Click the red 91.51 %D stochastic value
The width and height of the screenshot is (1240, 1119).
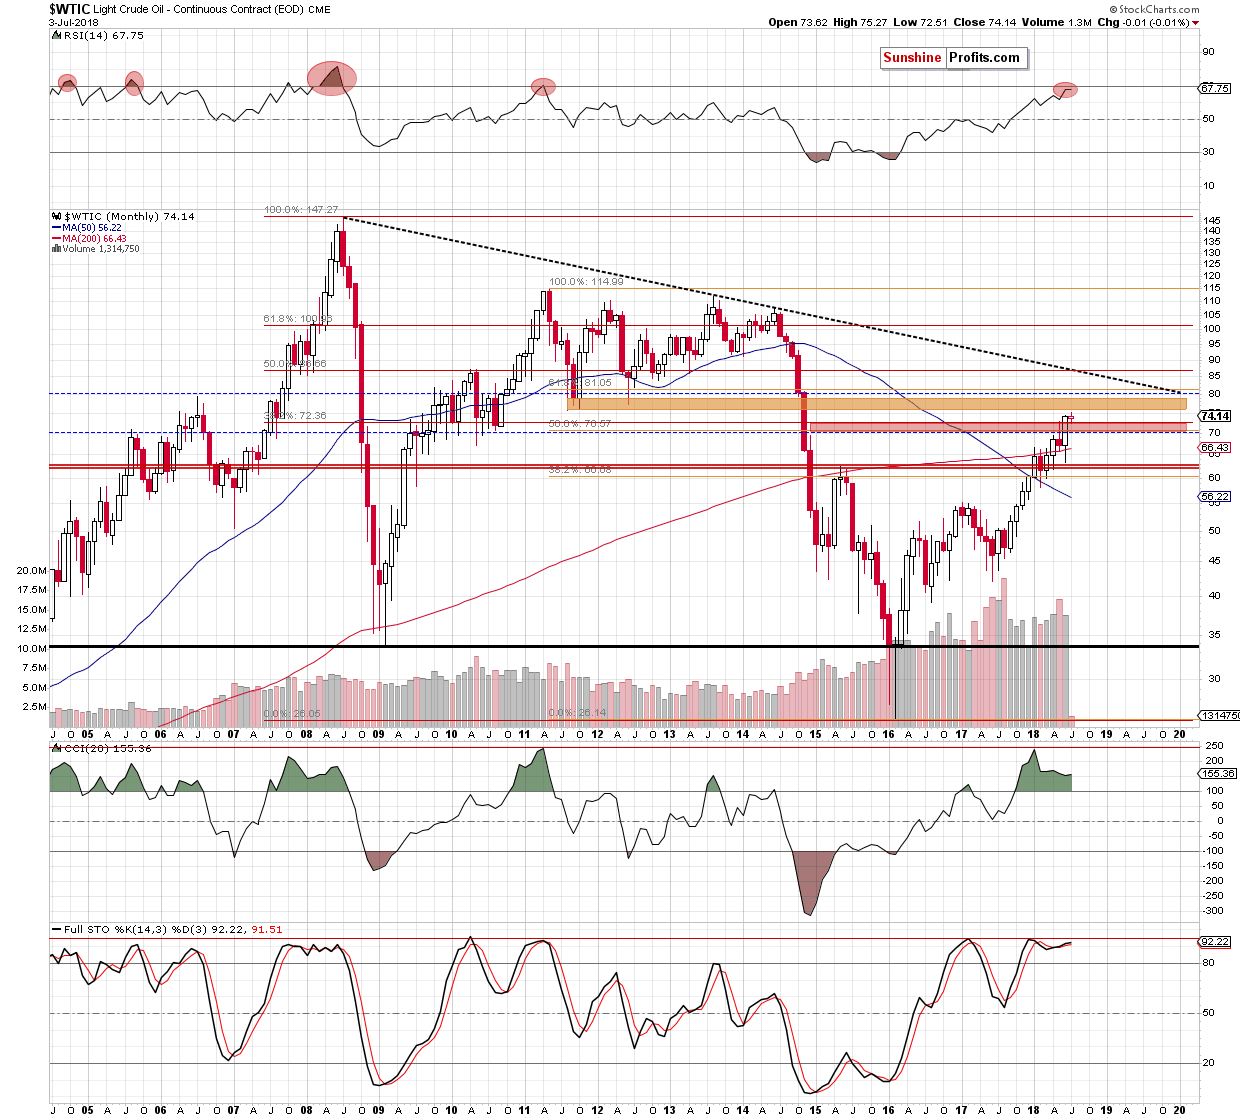click(266, 929)
